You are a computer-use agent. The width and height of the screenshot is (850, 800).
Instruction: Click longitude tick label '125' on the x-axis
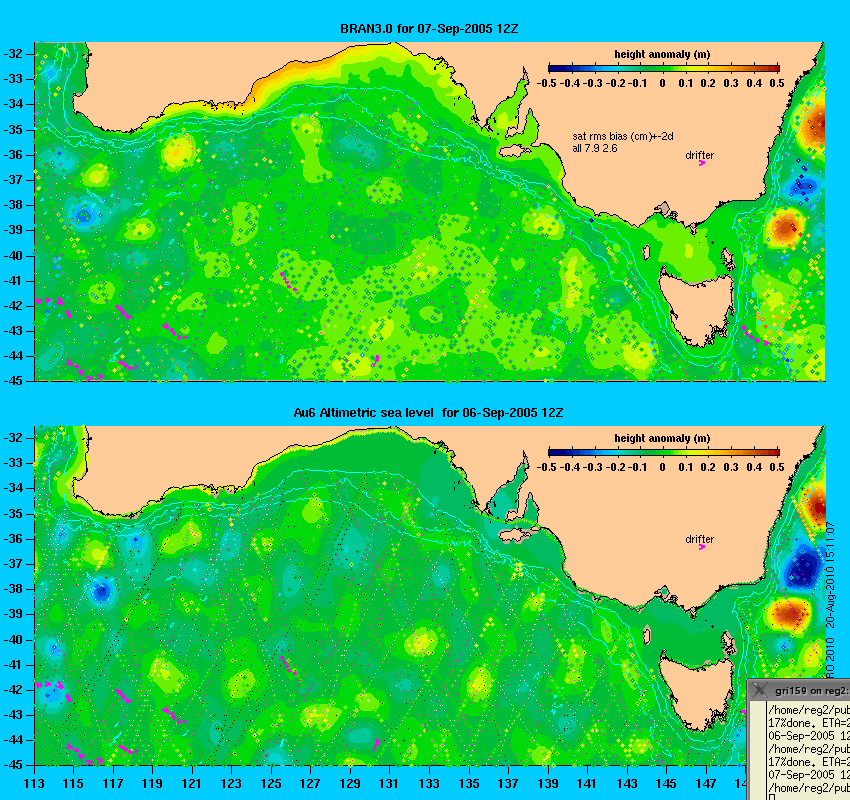(271, 783)
